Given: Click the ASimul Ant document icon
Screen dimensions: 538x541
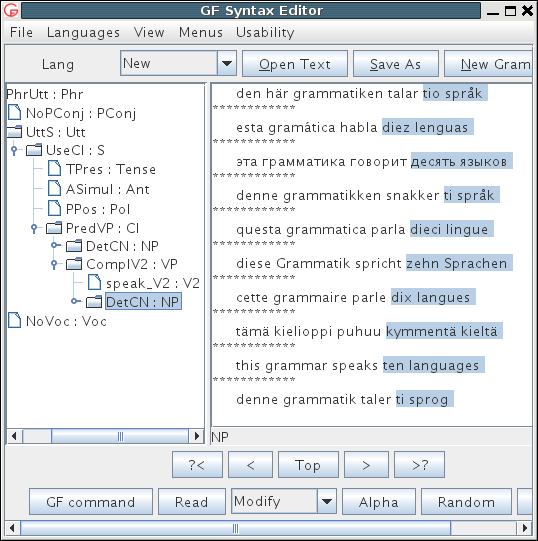Looking at the screenshot, I should 54,188.
